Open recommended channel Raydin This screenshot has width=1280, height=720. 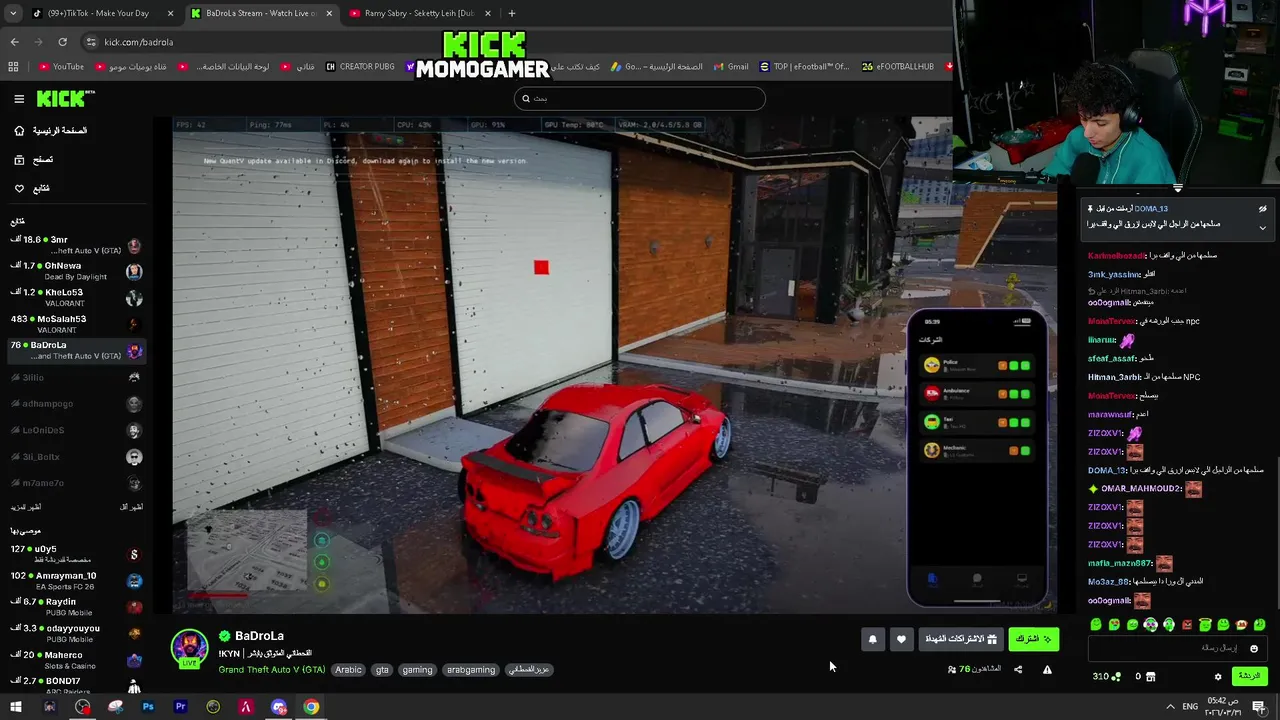click(76, 607)
